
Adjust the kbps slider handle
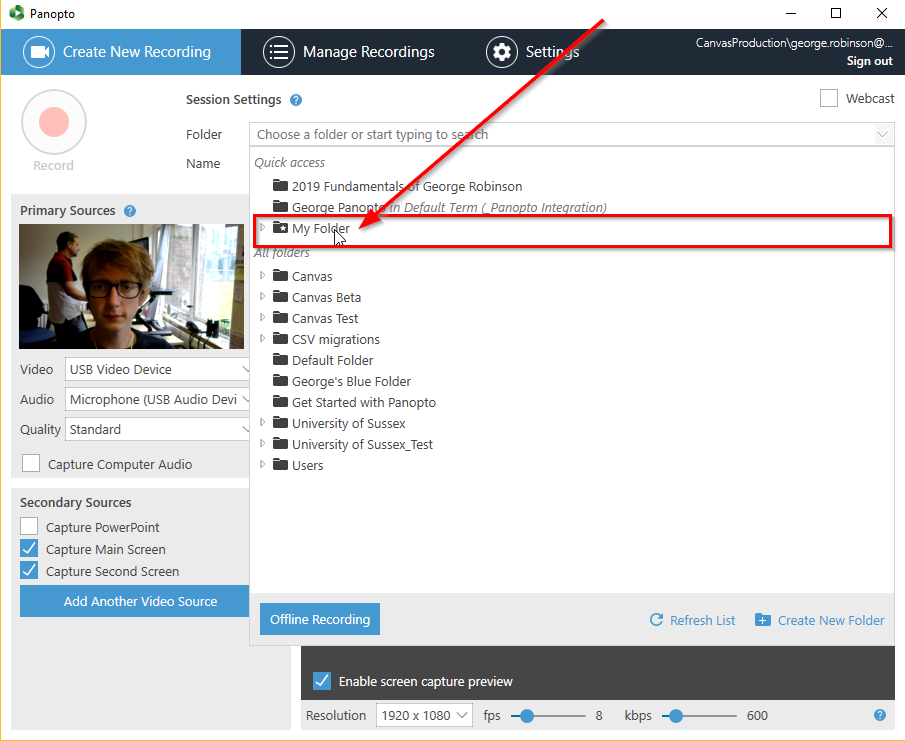pyautogui.click(x=675, y=716)
